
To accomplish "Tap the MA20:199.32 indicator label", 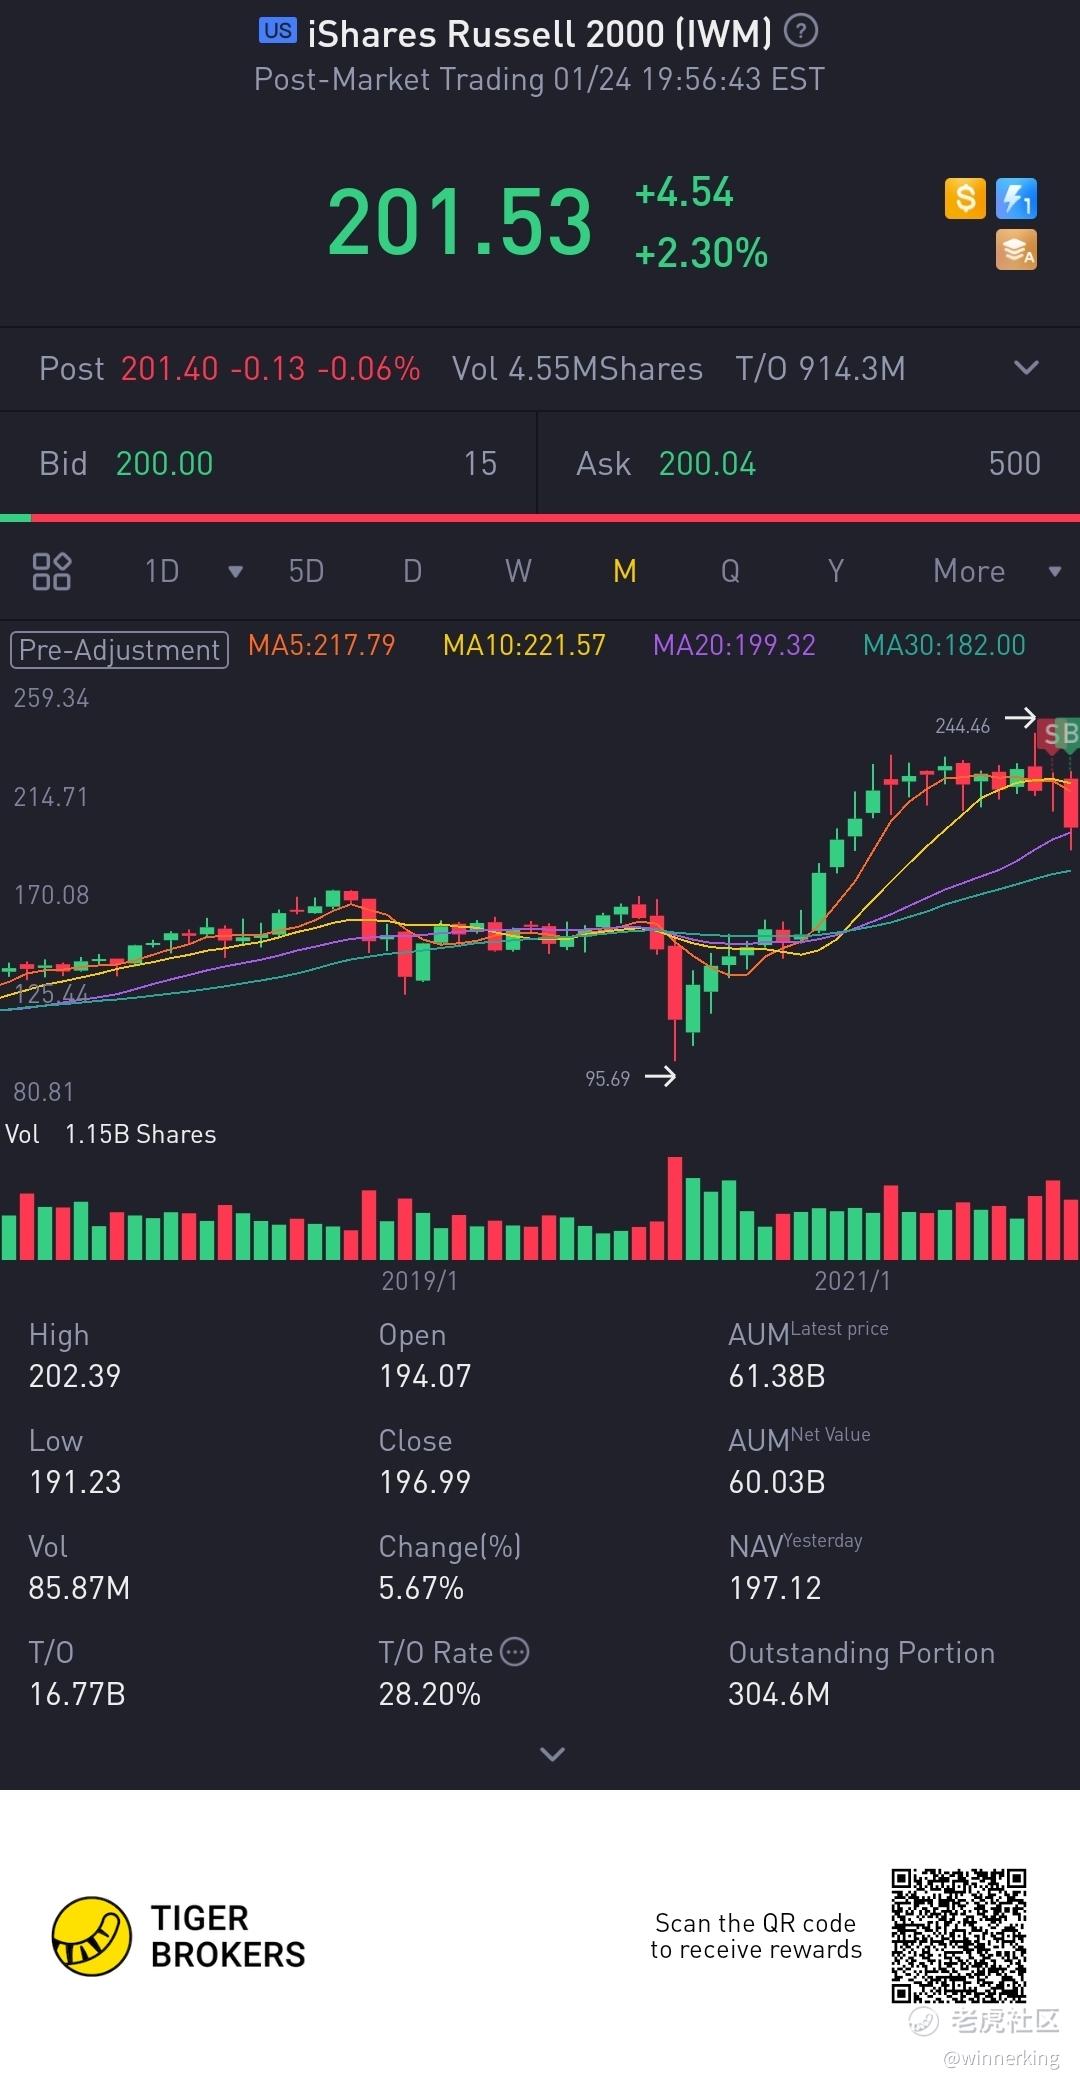I will coord(734,645).
